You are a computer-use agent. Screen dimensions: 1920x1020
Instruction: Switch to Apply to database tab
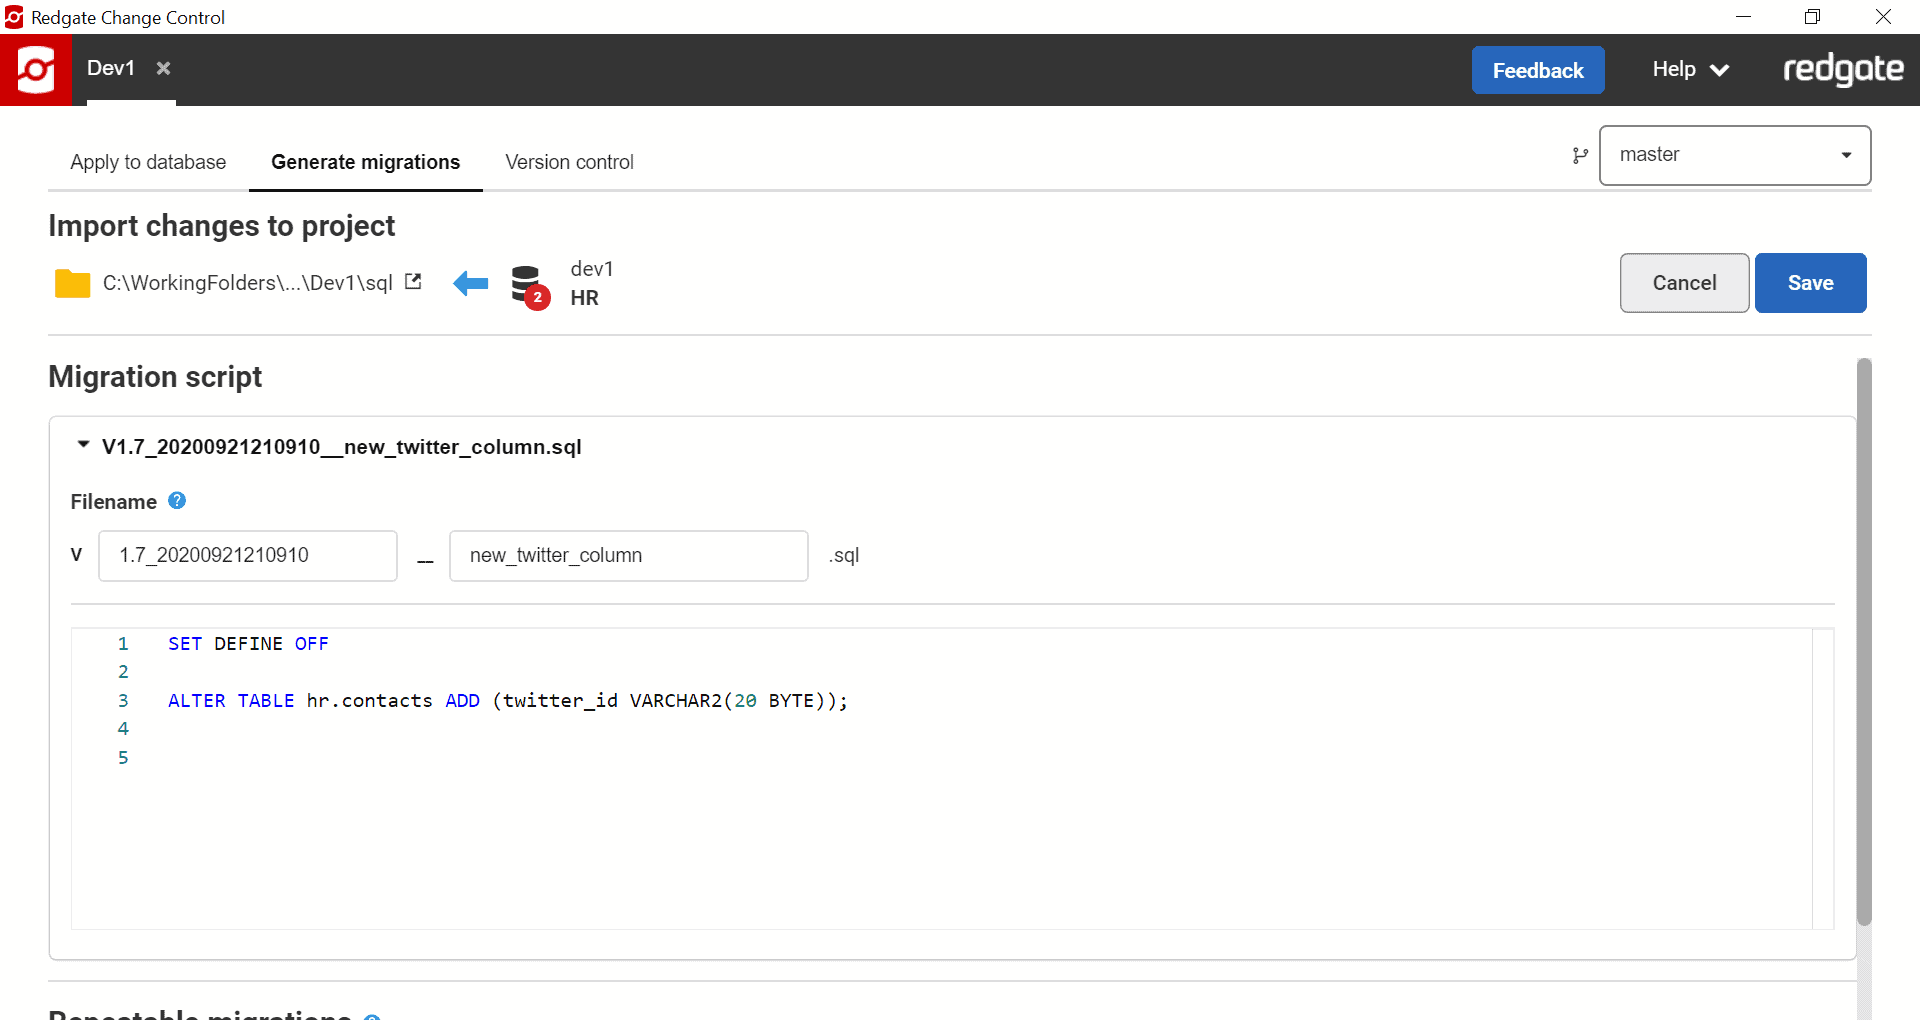tap(148, 162)
